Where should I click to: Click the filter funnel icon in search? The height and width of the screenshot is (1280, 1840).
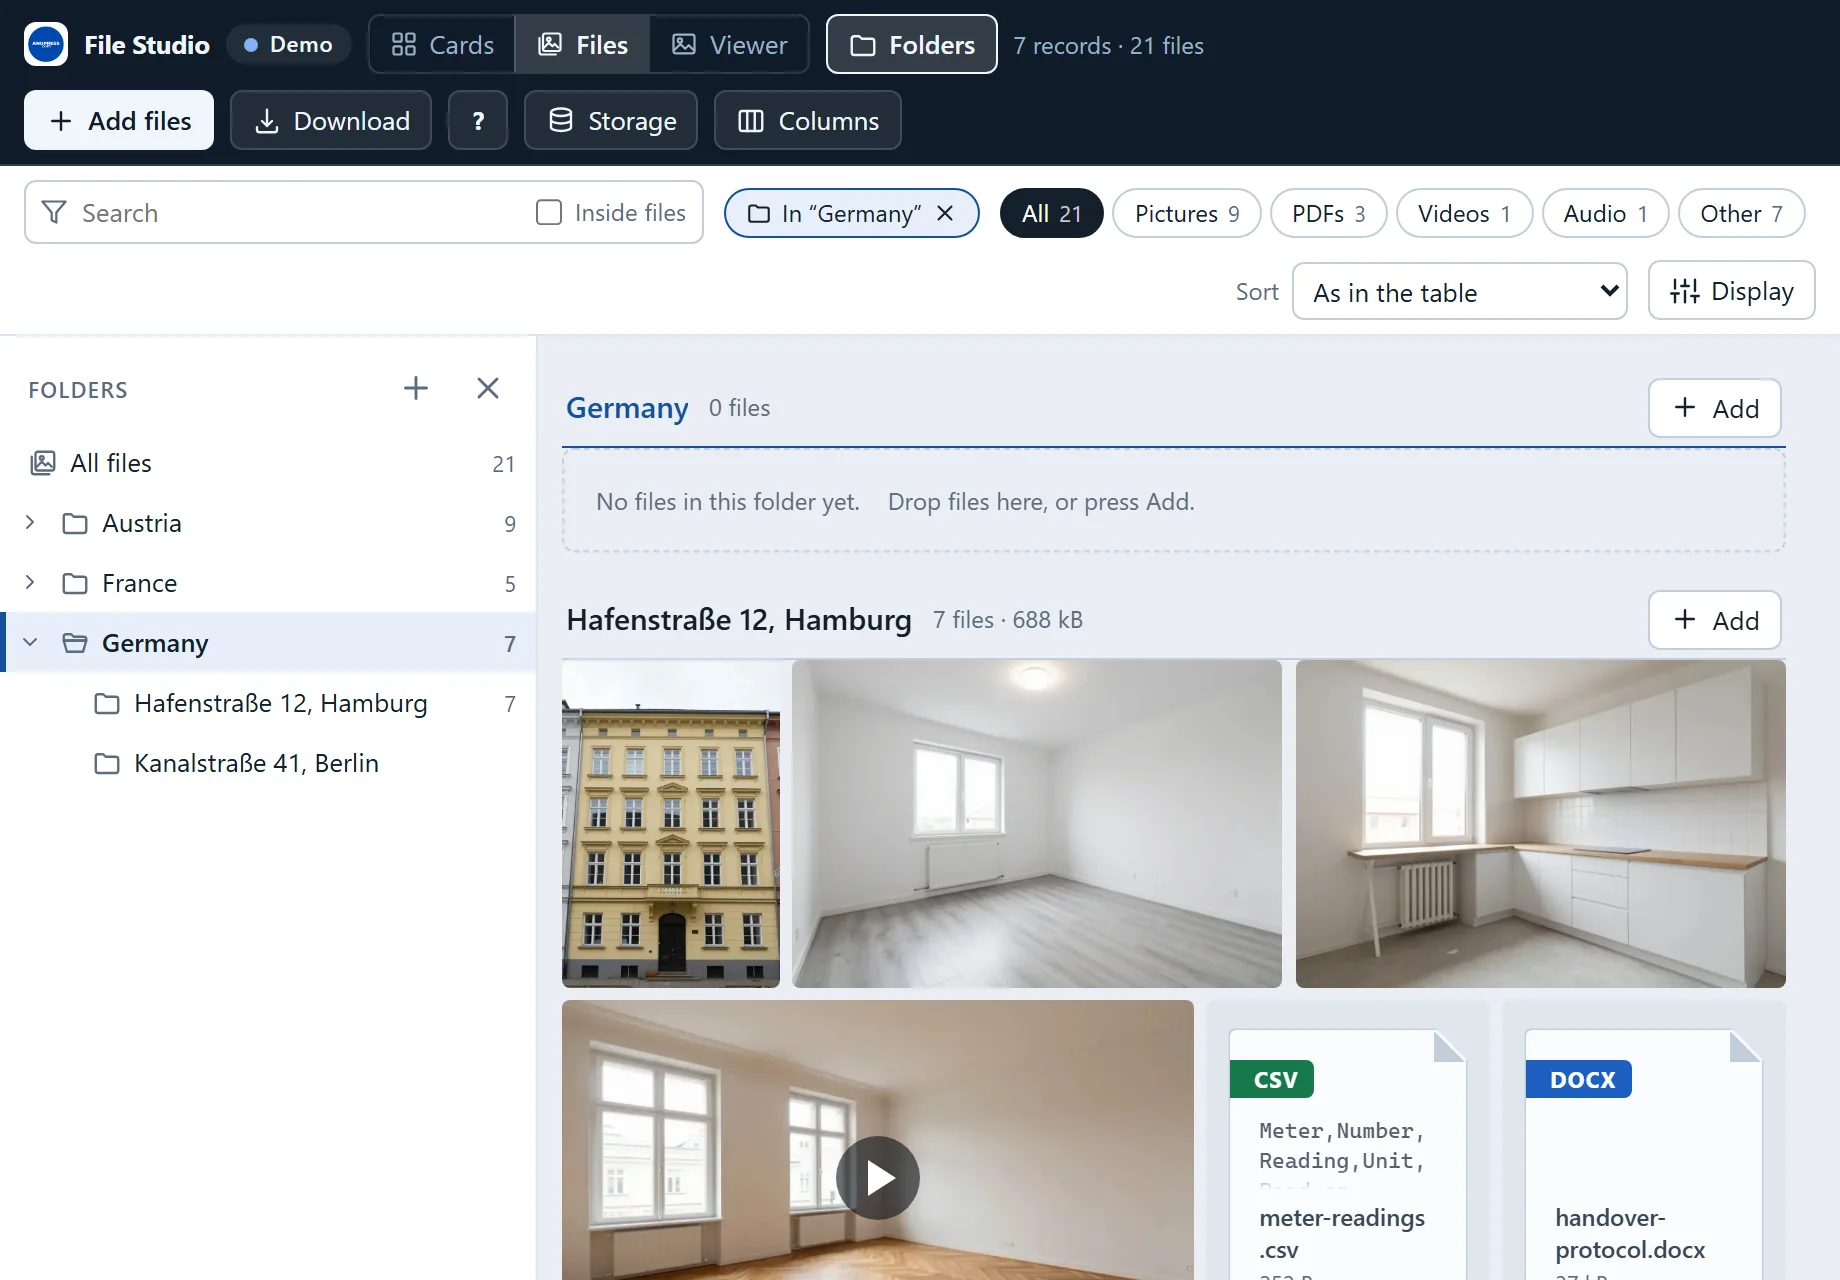(54, 212)
